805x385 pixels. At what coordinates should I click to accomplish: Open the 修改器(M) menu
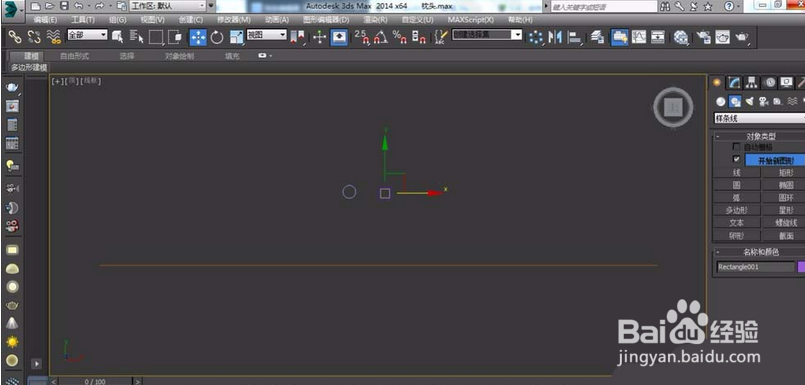[x=234, y=20]
